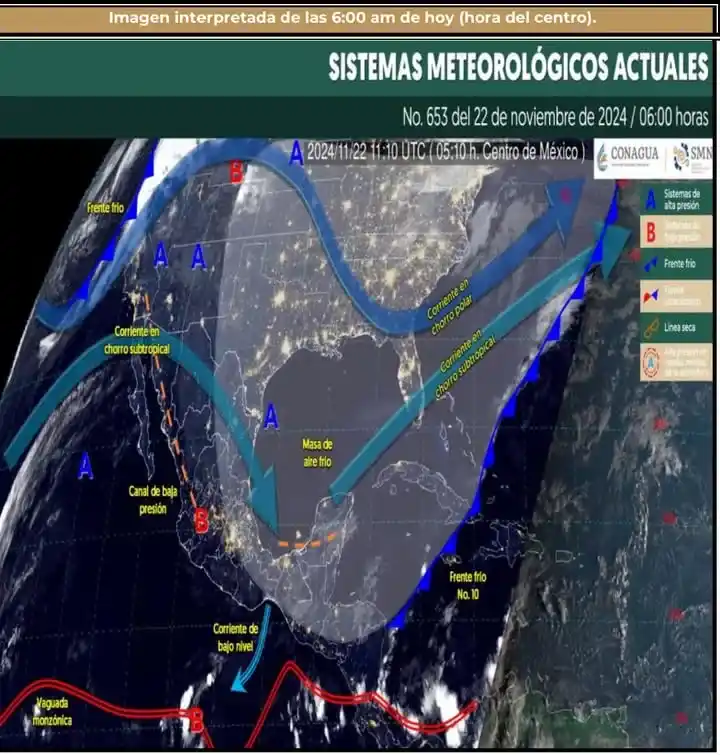
Task: Click the red B beside Canal de baja presión
Action: click(x=201, y=521)
